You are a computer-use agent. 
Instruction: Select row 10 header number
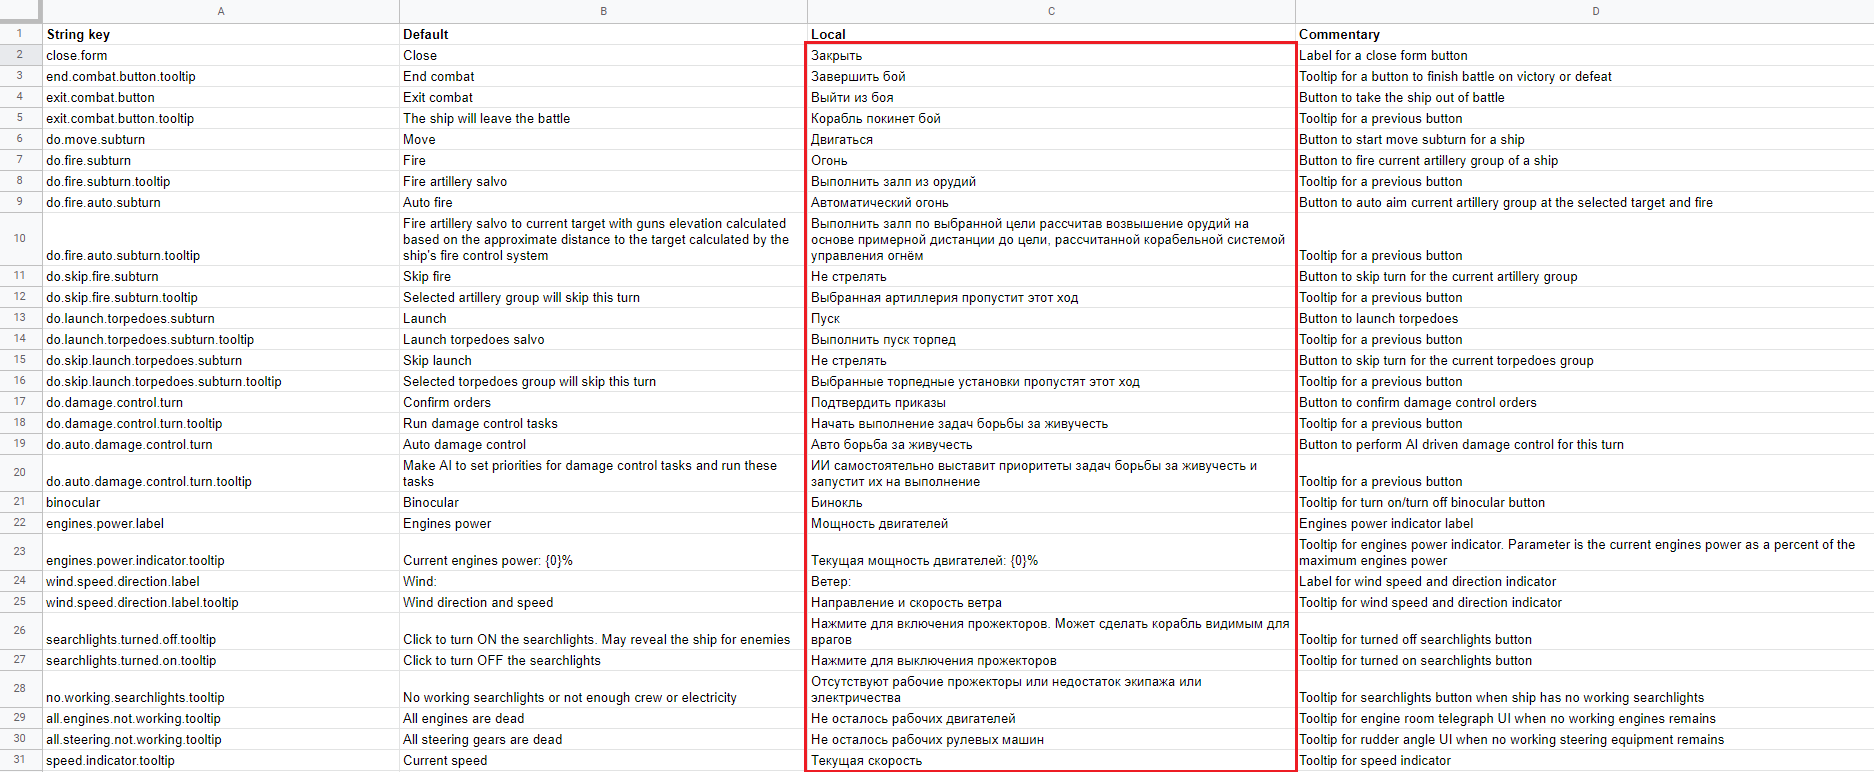pyautogui.click(x=20, y=238)
